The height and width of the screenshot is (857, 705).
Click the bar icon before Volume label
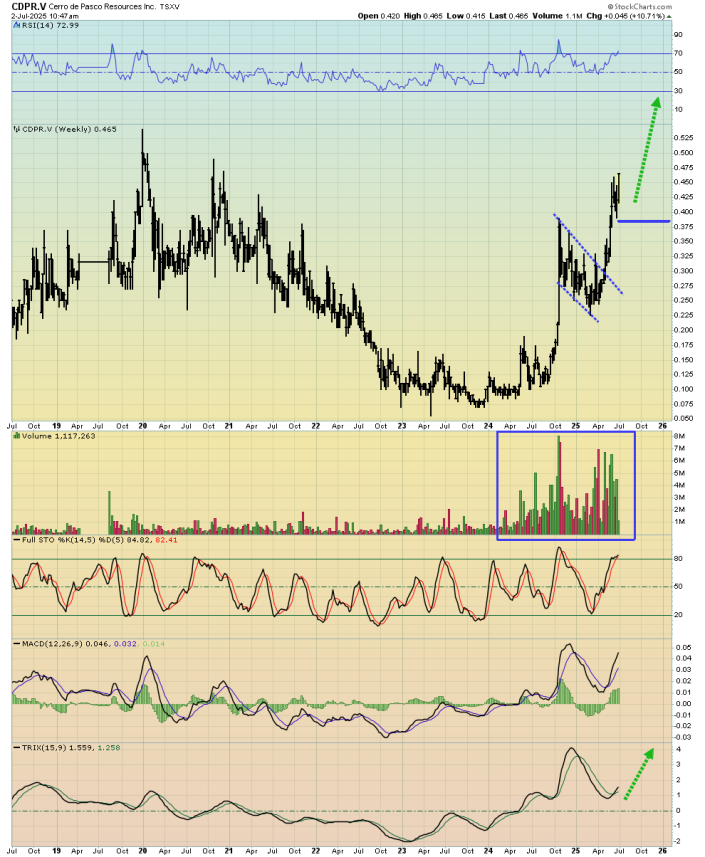pyautogui.click(x=17, y=436)
